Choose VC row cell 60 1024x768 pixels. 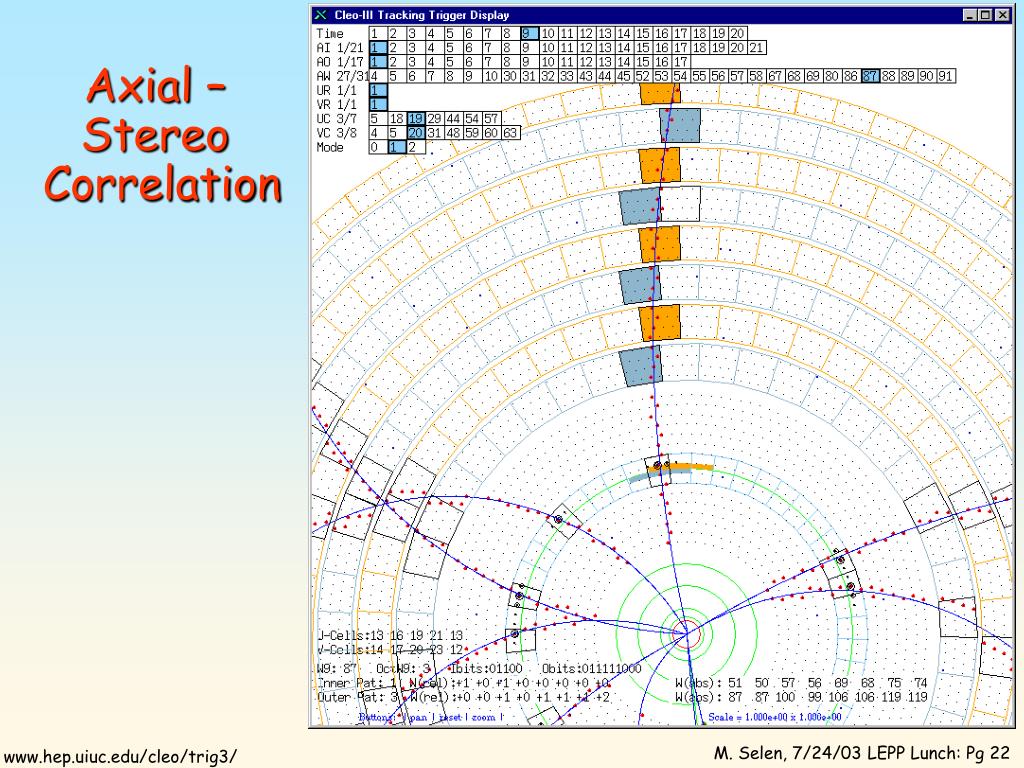[491, 133]
